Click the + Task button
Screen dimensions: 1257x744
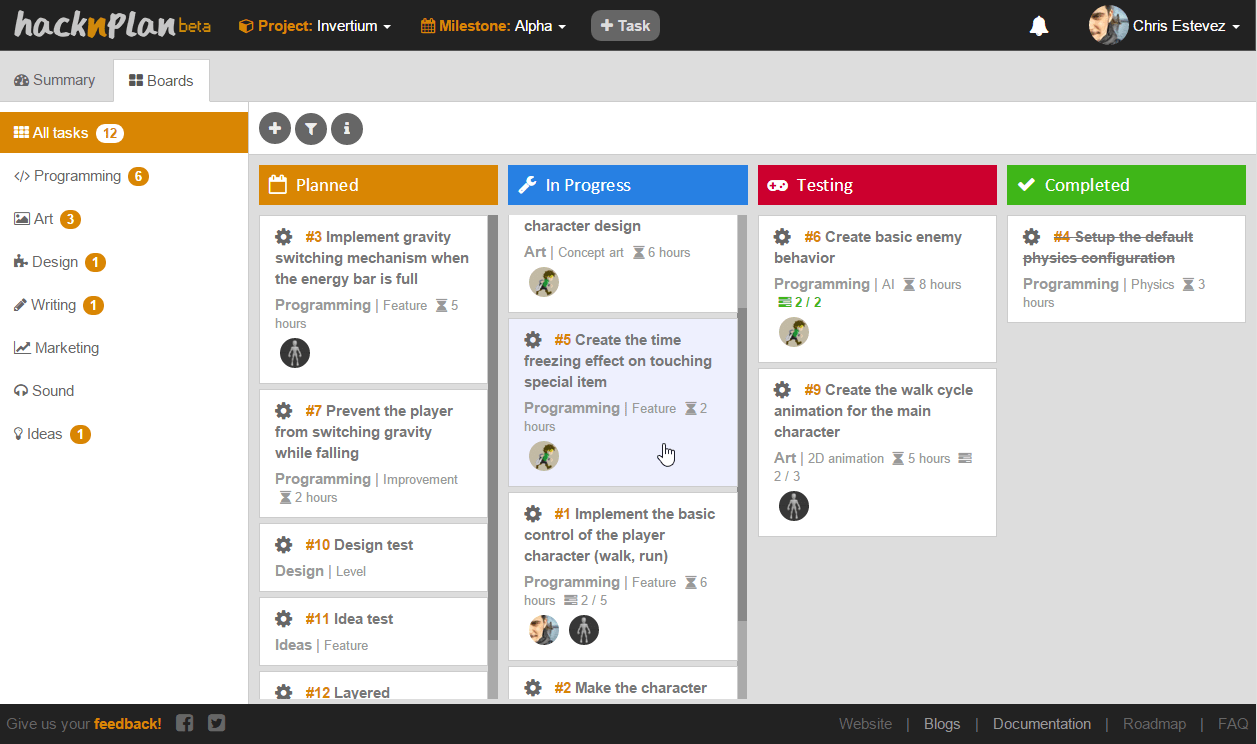tap(625, 26)
